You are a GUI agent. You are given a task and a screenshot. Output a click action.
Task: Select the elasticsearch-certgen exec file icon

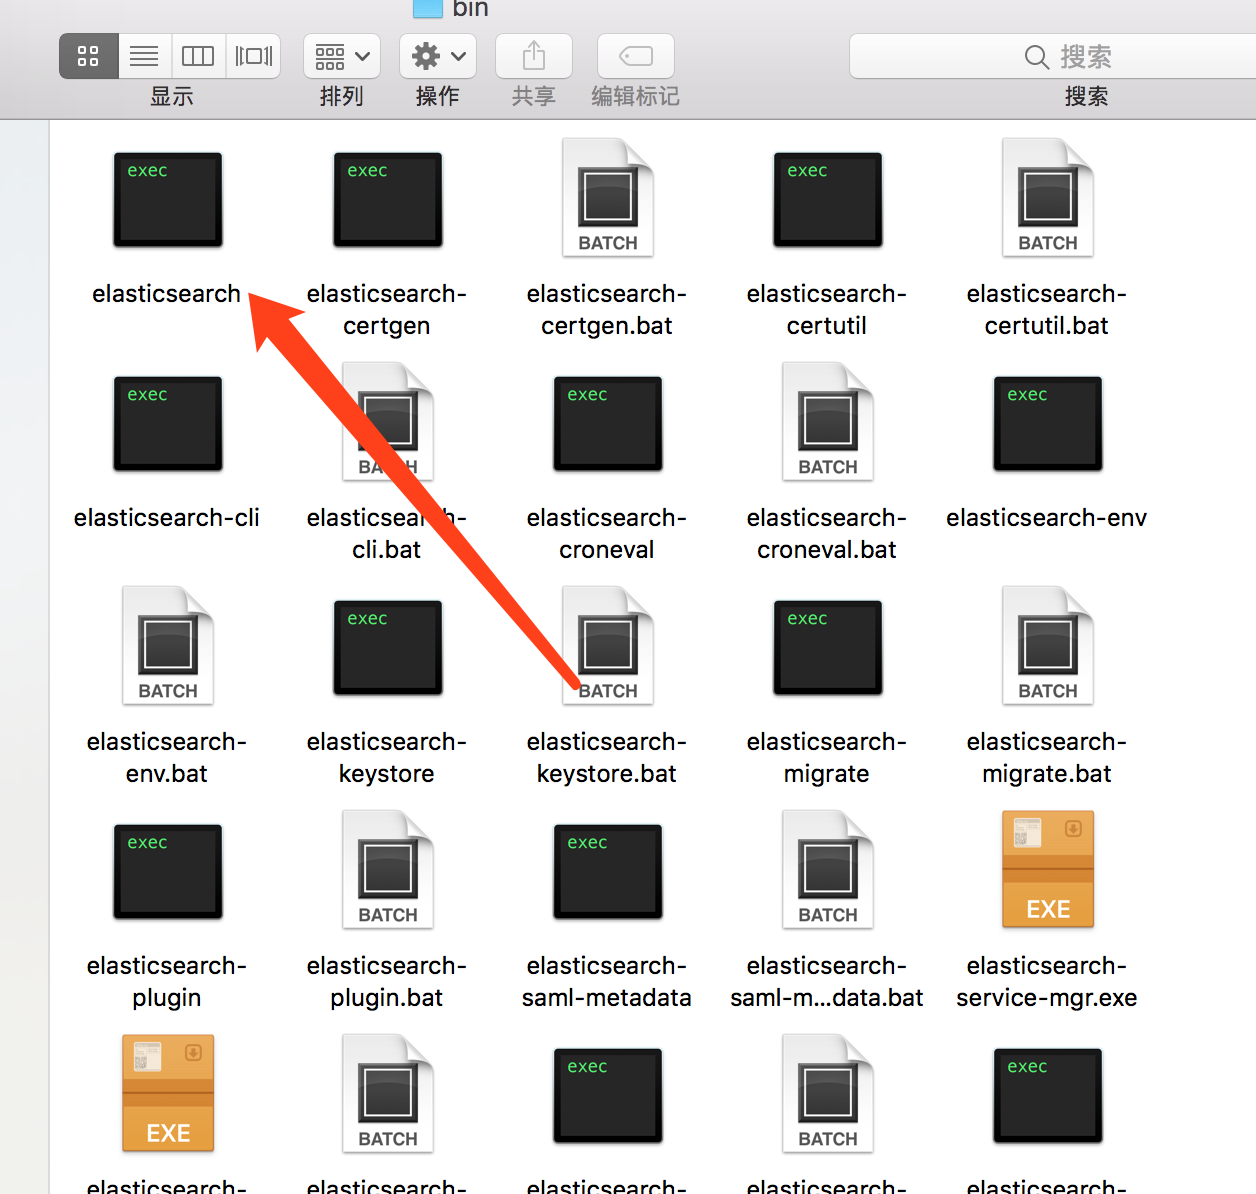pyautogui.click(x=387, y=199)
